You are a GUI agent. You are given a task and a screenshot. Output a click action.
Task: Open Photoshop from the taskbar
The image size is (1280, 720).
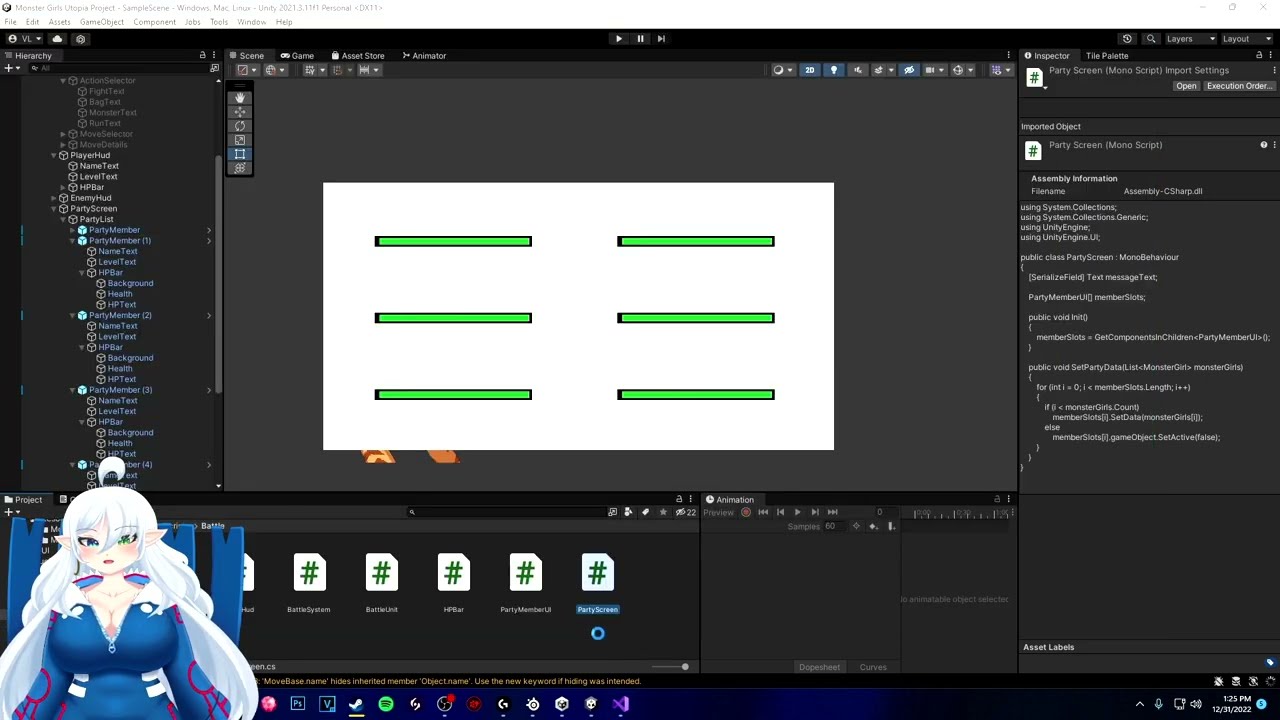point(297,704)
